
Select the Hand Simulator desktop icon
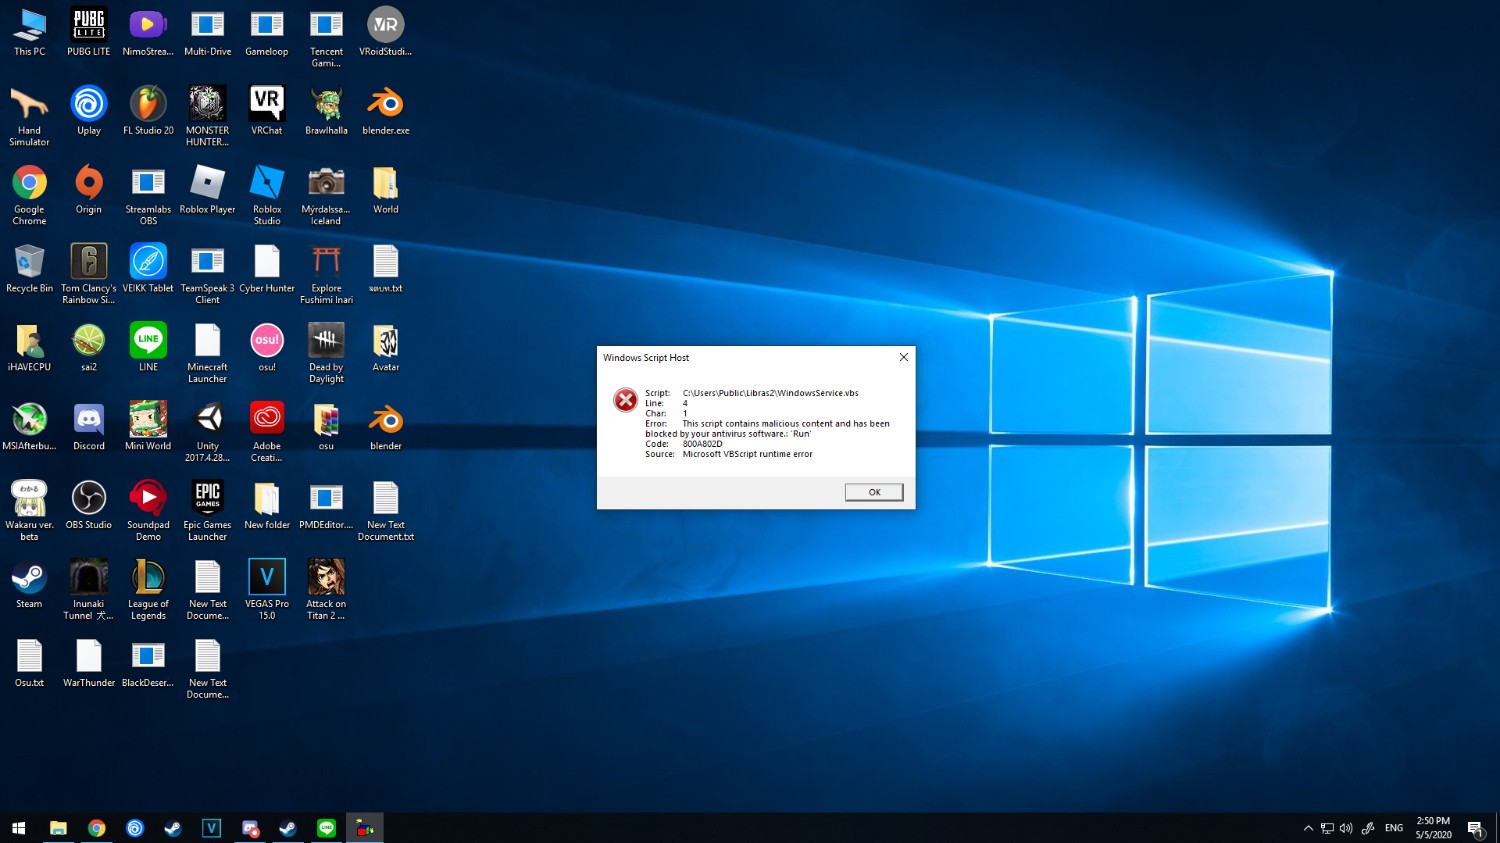(29, 117)
